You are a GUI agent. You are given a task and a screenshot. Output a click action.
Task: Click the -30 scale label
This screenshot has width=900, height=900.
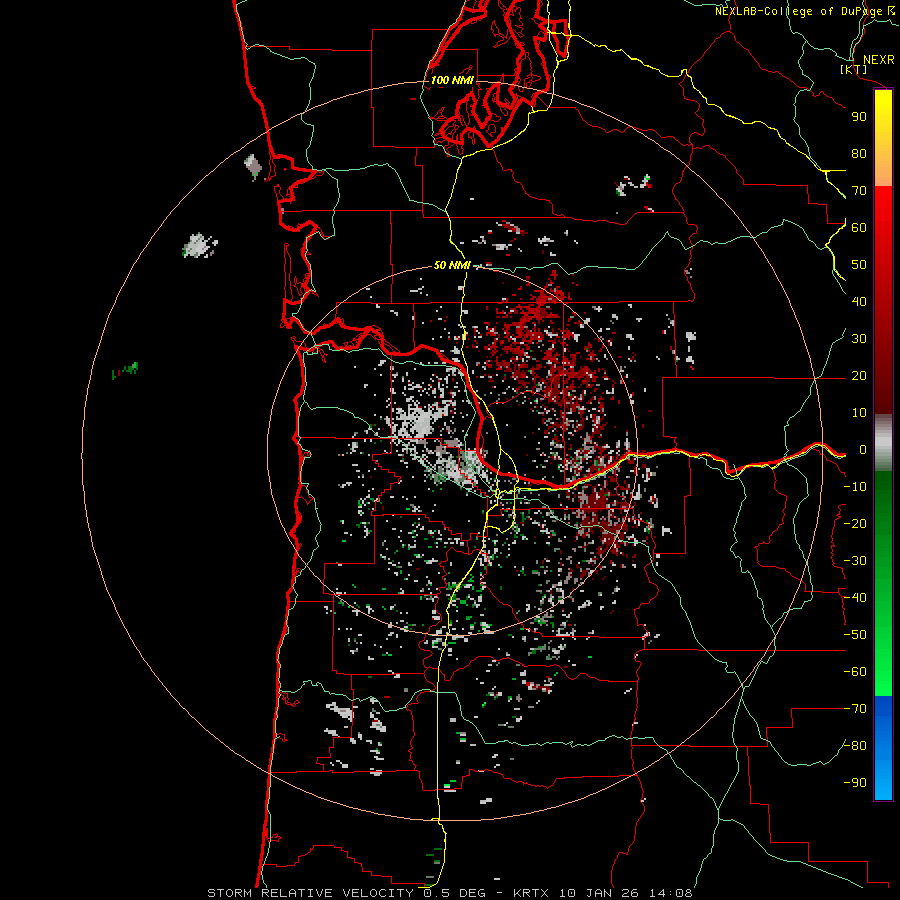[855, 561]
